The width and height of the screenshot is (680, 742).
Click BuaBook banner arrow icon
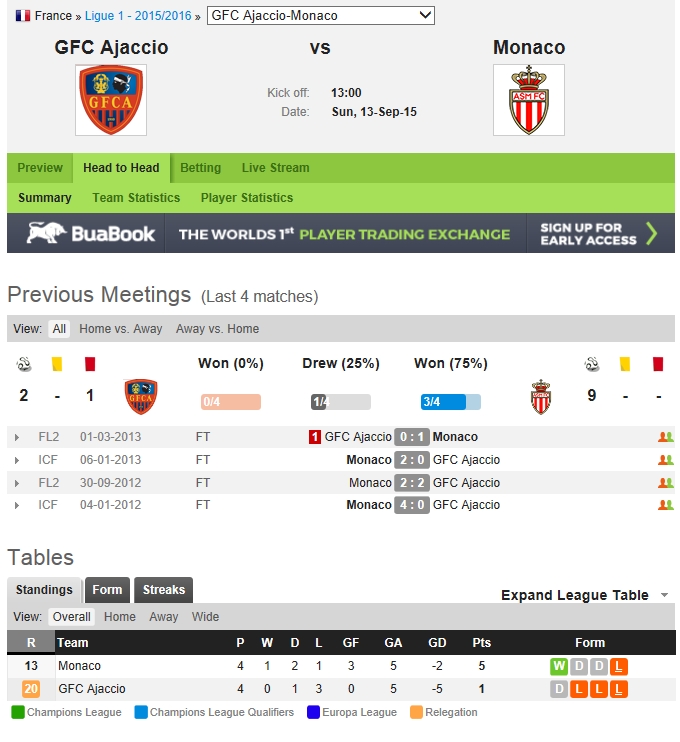point(651,234)
